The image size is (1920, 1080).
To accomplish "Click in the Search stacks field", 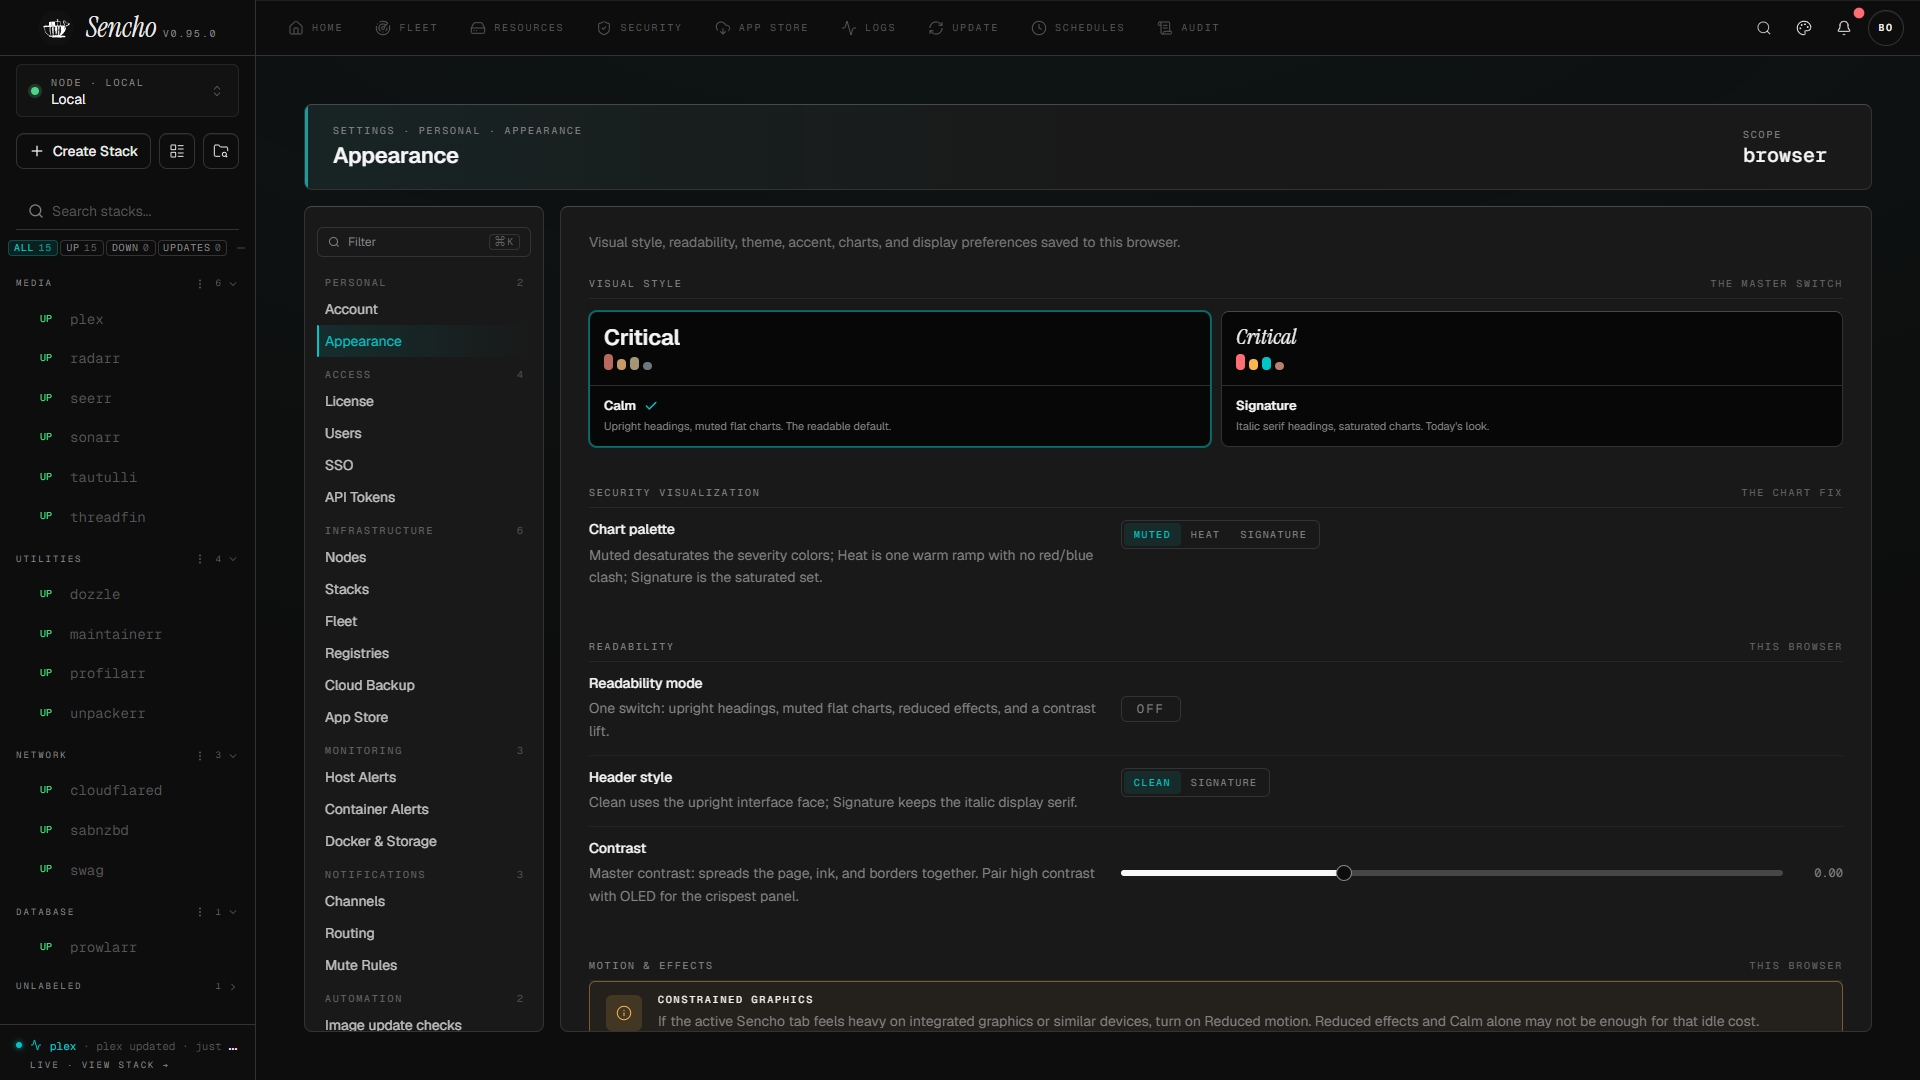I will (x=128, y=211).
